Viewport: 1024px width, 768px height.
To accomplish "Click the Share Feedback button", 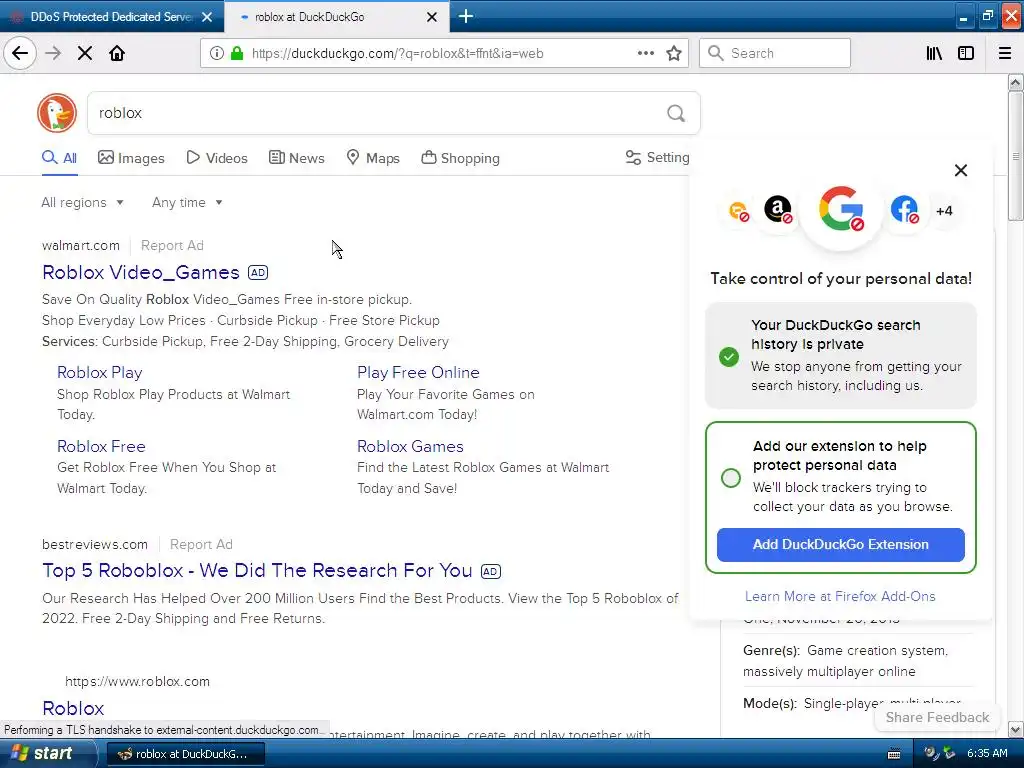I will coord(937,717).
